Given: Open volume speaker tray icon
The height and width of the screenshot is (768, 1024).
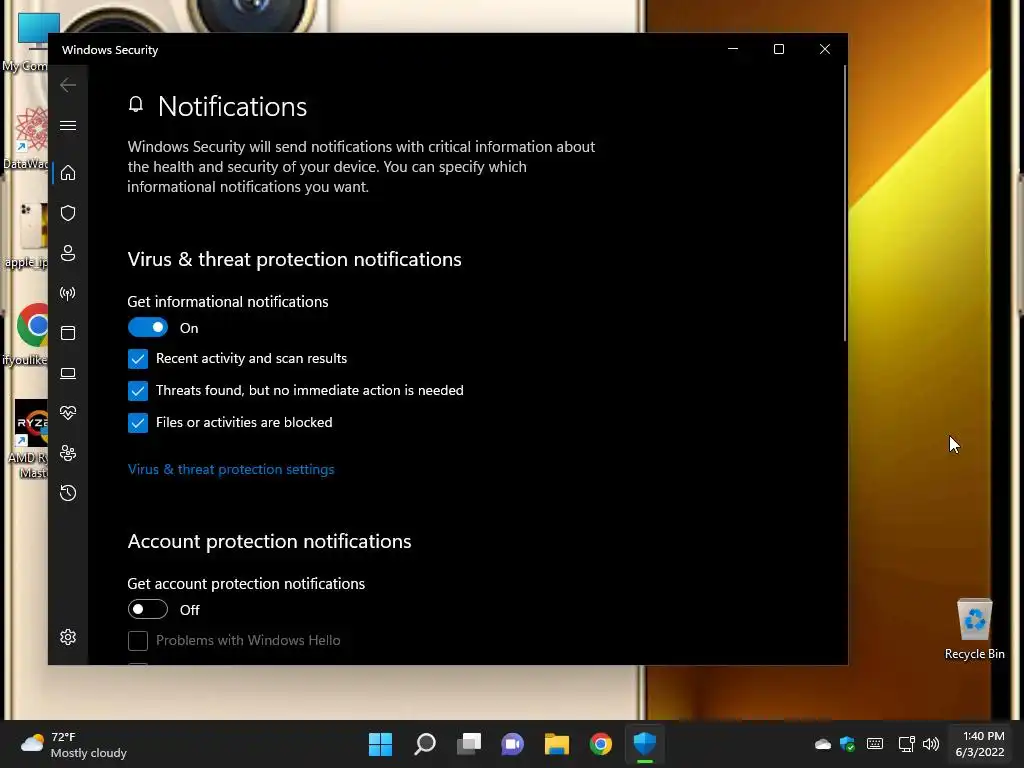Looking at the screenshot, I should [931, 744].
